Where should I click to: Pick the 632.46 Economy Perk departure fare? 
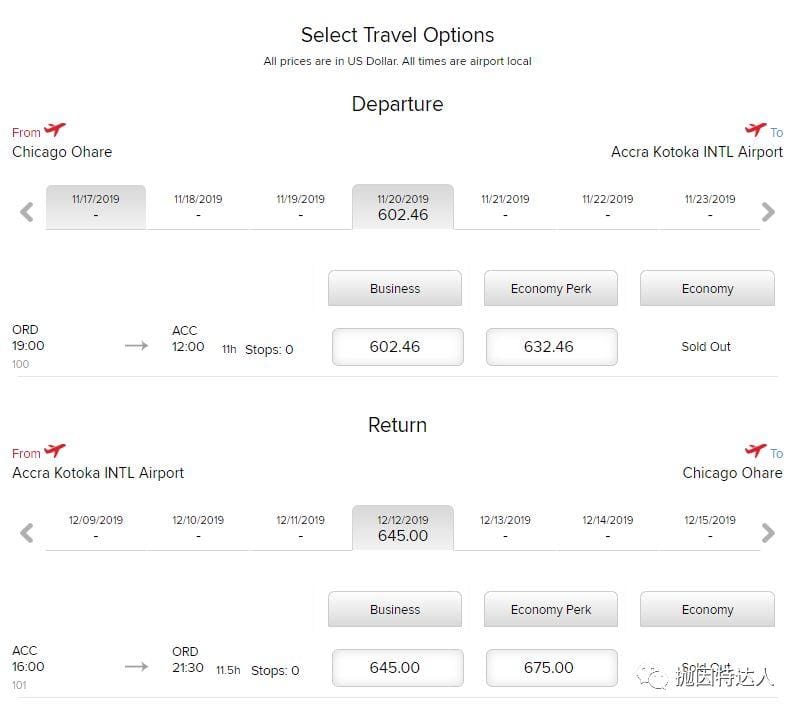pos(550,347)
